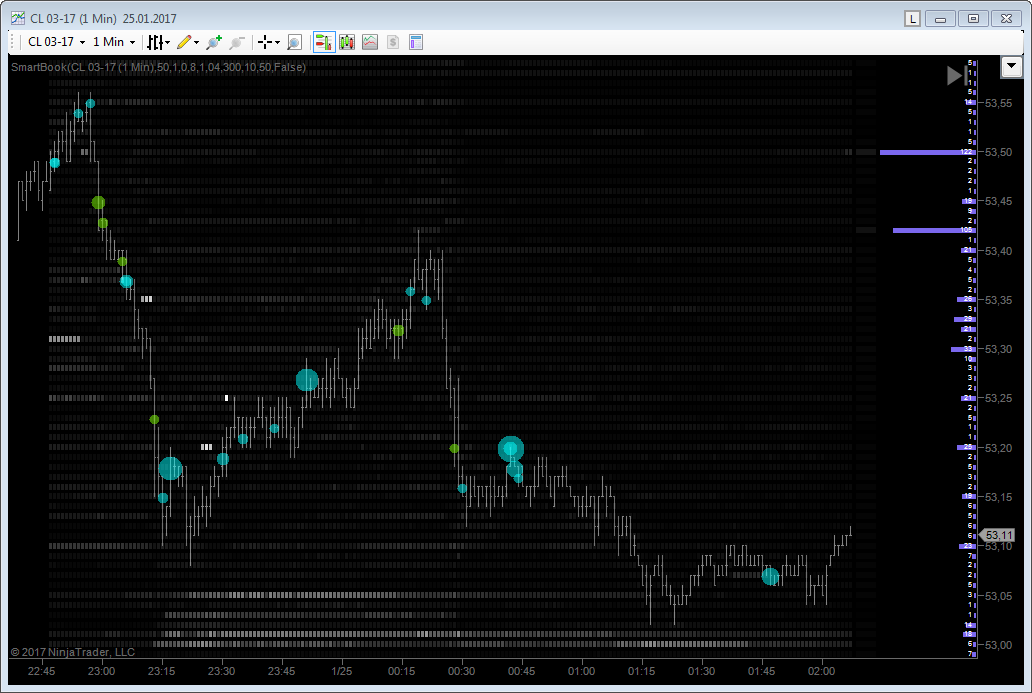Click the large cyan bubble near 23:15
The height and width of the screenshot is (693, 1032).
pyautogui.click(x=170, y=468)
